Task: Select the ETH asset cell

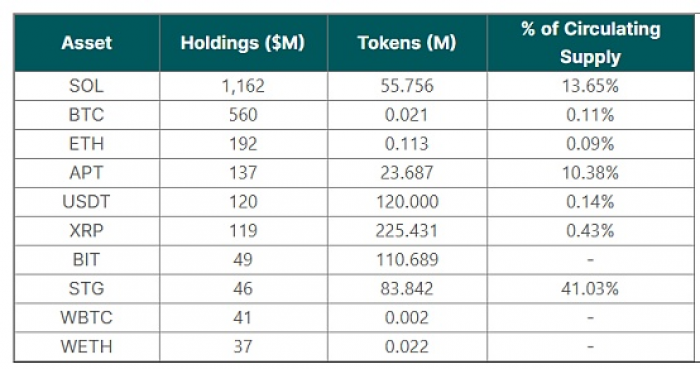Action: pos(87,144)
